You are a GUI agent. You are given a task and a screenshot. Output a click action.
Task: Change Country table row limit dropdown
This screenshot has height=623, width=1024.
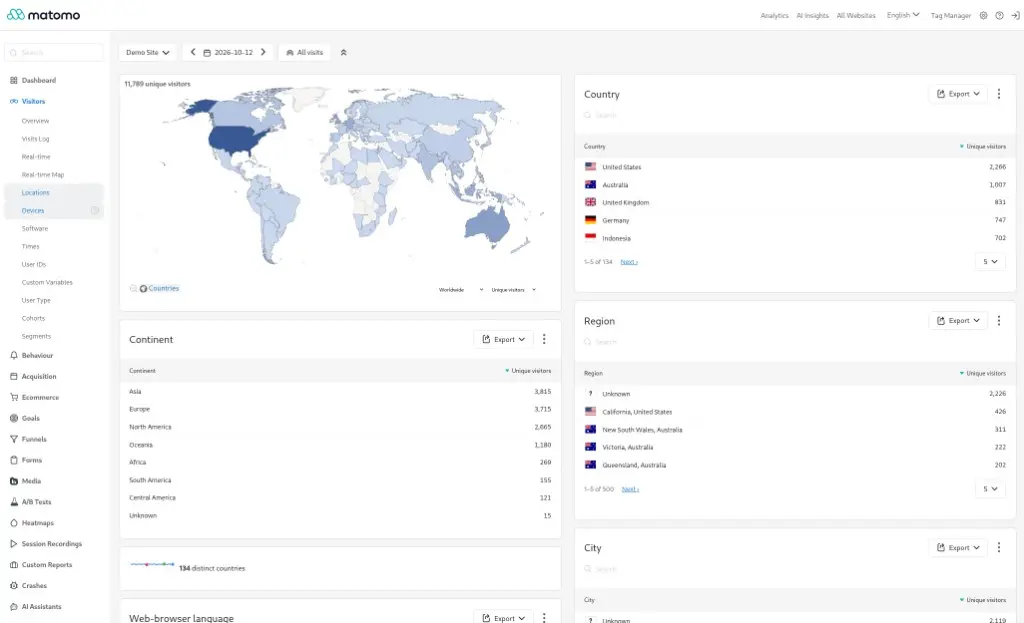point(990,261)
